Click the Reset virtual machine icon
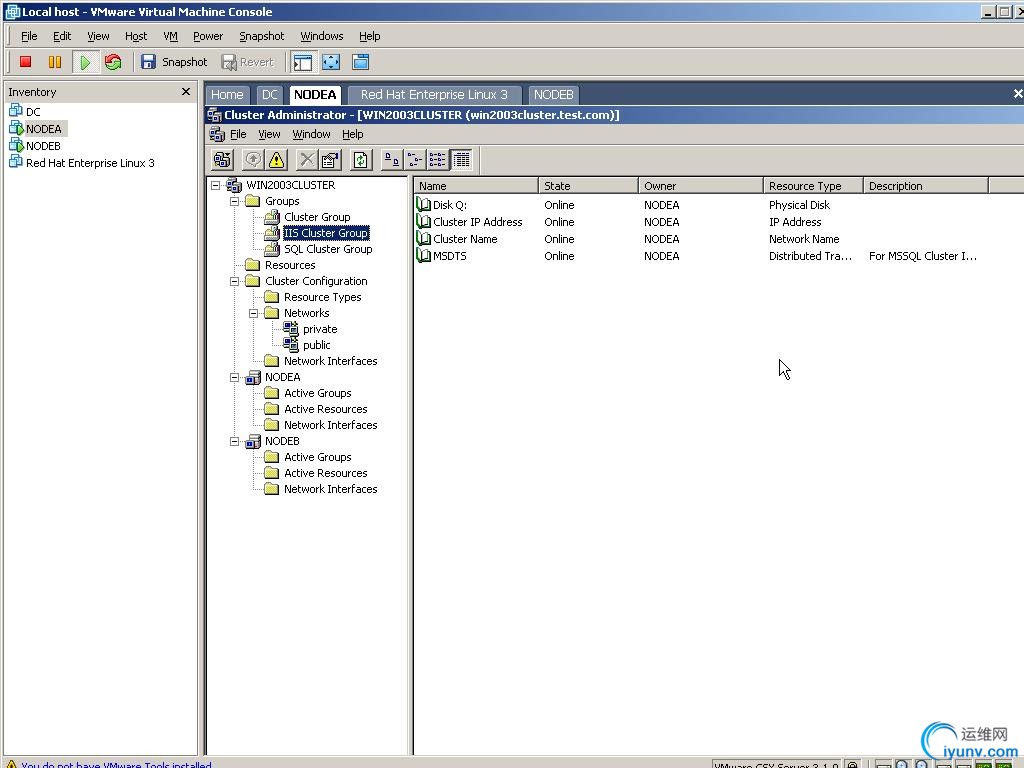 click(x=113, y=62)
